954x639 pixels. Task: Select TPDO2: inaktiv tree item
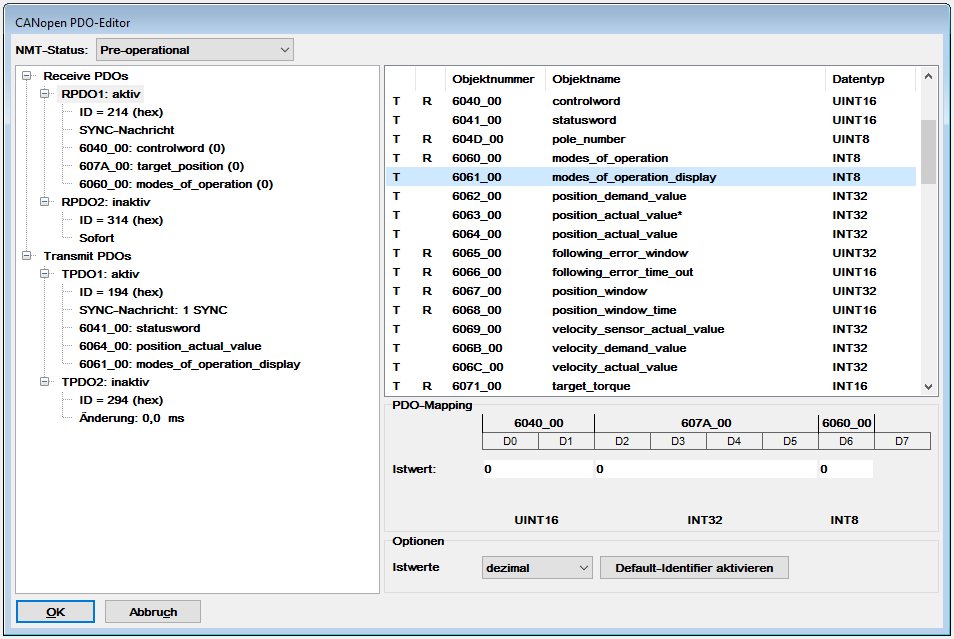[105, 382]
